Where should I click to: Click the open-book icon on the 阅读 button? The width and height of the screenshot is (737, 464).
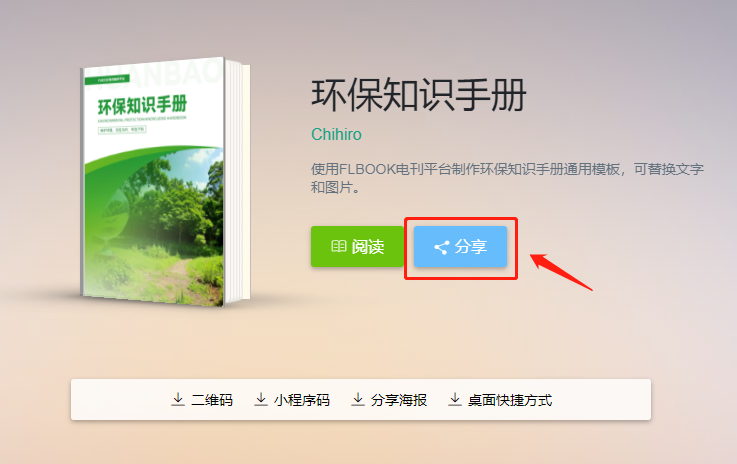(x=338, y=246)
